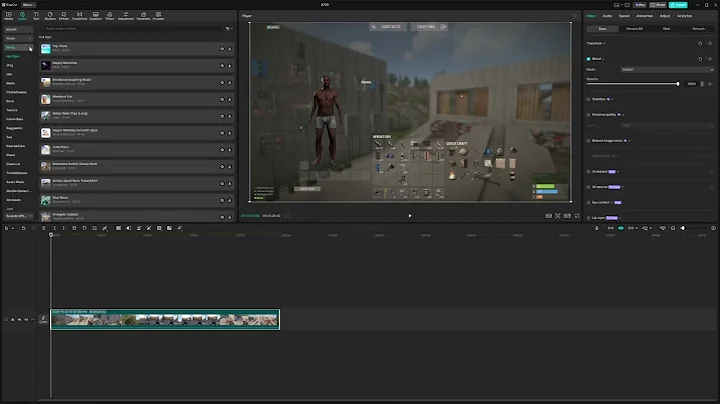Open the Captions panel icon
720x404 pixels.
[x=96, y=16]
